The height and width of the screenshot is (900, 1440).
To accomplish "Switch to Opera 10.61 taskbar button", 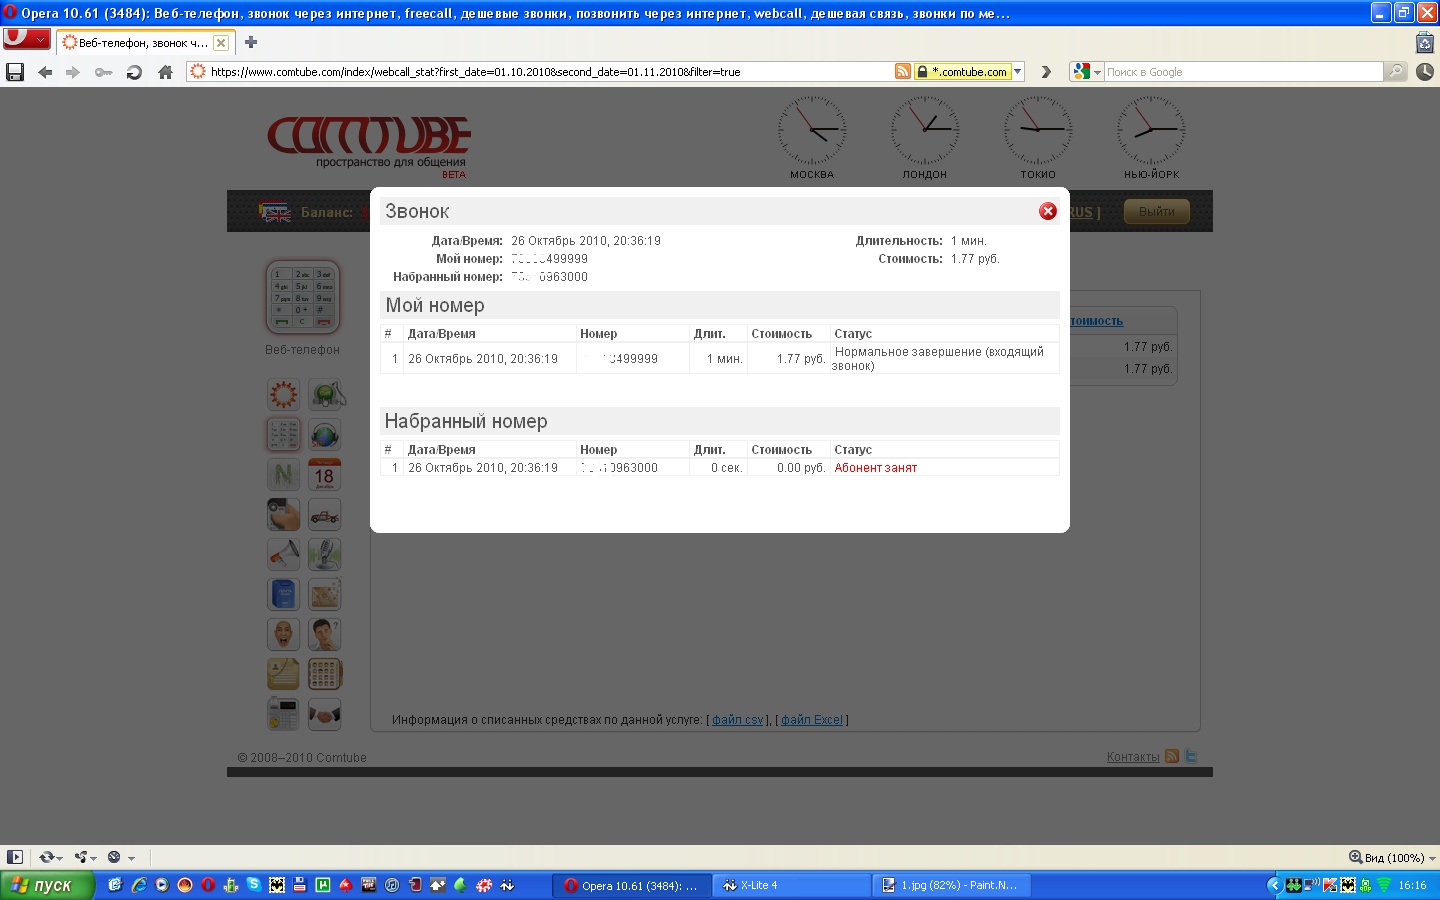I will [x=632, y=885].
